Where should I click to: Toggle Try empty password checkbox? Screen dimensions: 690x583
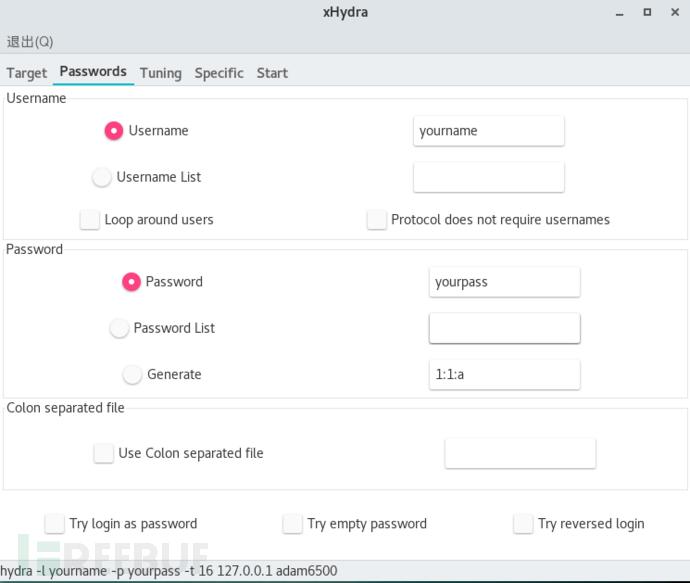point(293,524)
